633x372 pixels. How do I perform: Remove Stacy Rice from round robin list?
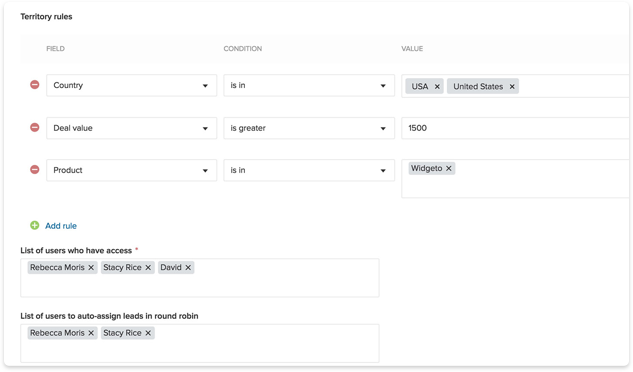pos(148,333)
